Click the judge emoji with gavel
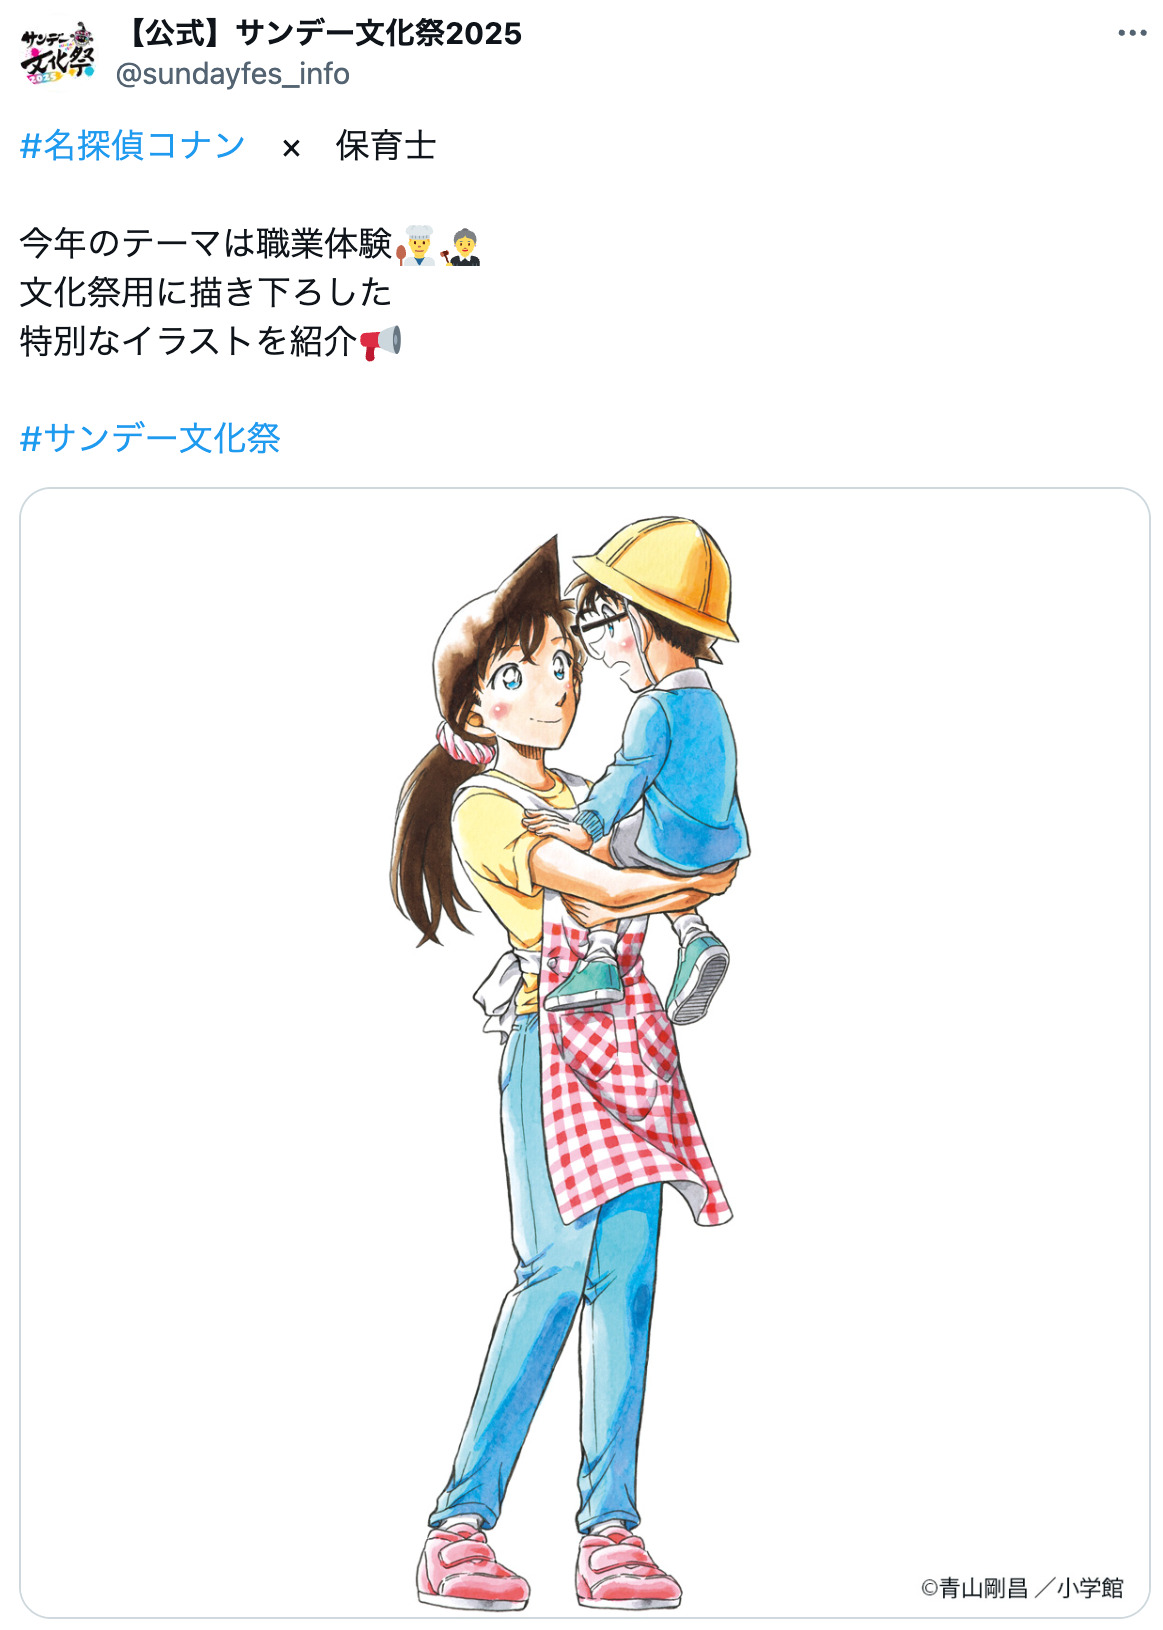This screenshot has width=1163, height=1630. pos(461,245)
